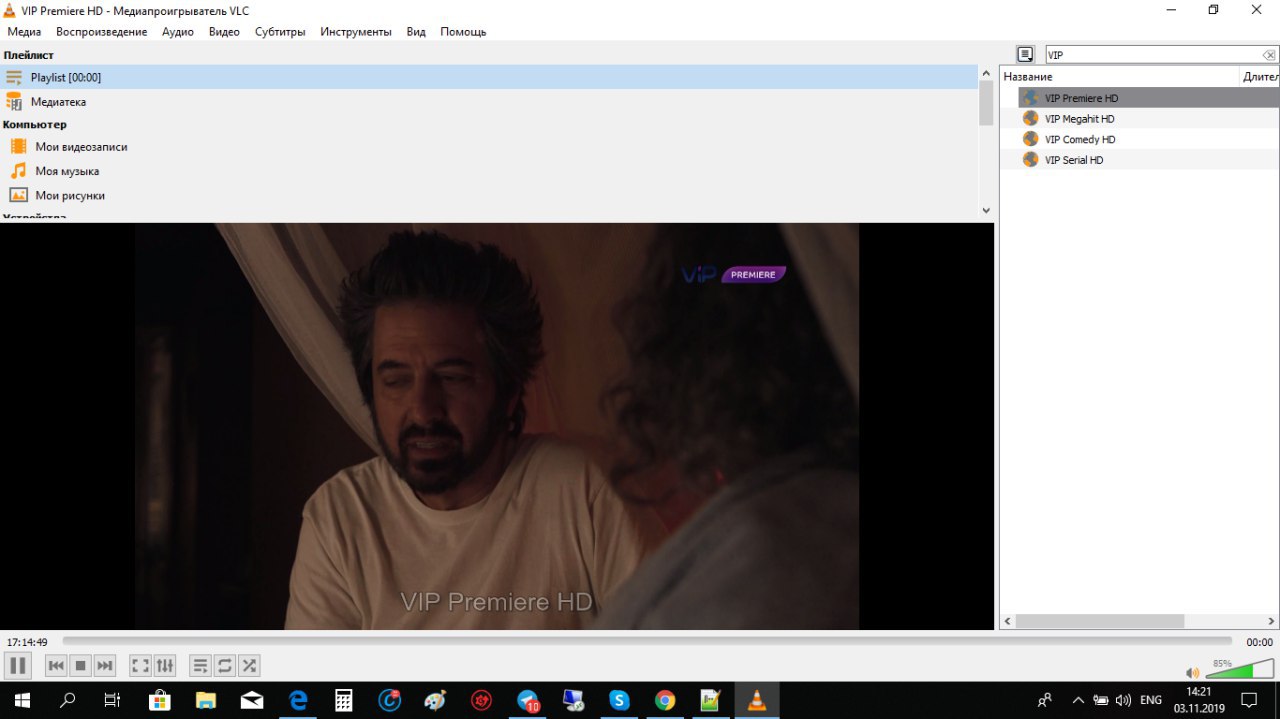Mute audio via speaker icon
This screenshot has width=1280, height=719.
pyautogui.click(x=1192, y=673)
